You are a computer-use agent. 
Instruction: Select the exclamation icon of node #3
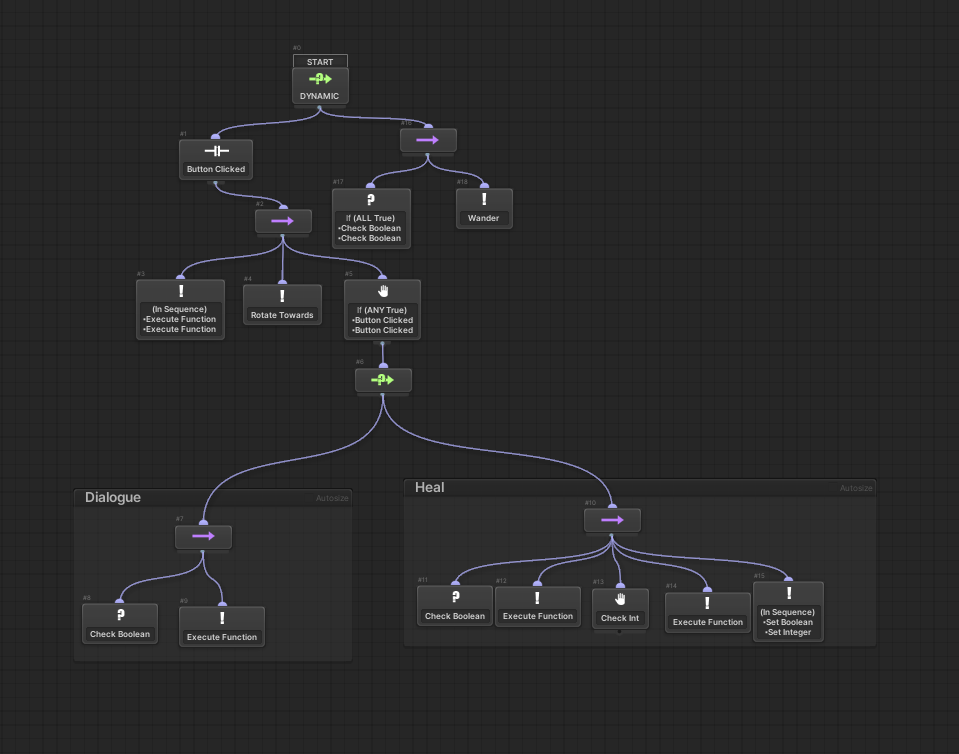pos(181,291)
